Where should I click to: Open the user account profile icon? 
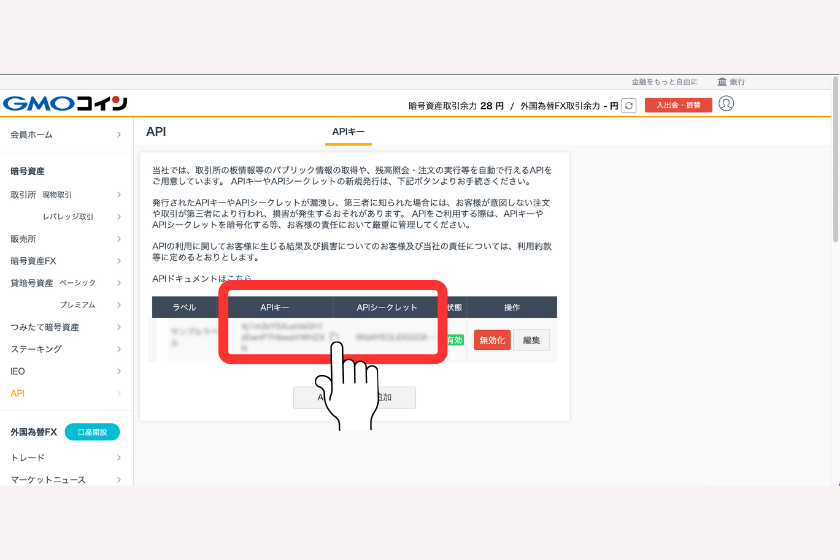tap(726, 104)
